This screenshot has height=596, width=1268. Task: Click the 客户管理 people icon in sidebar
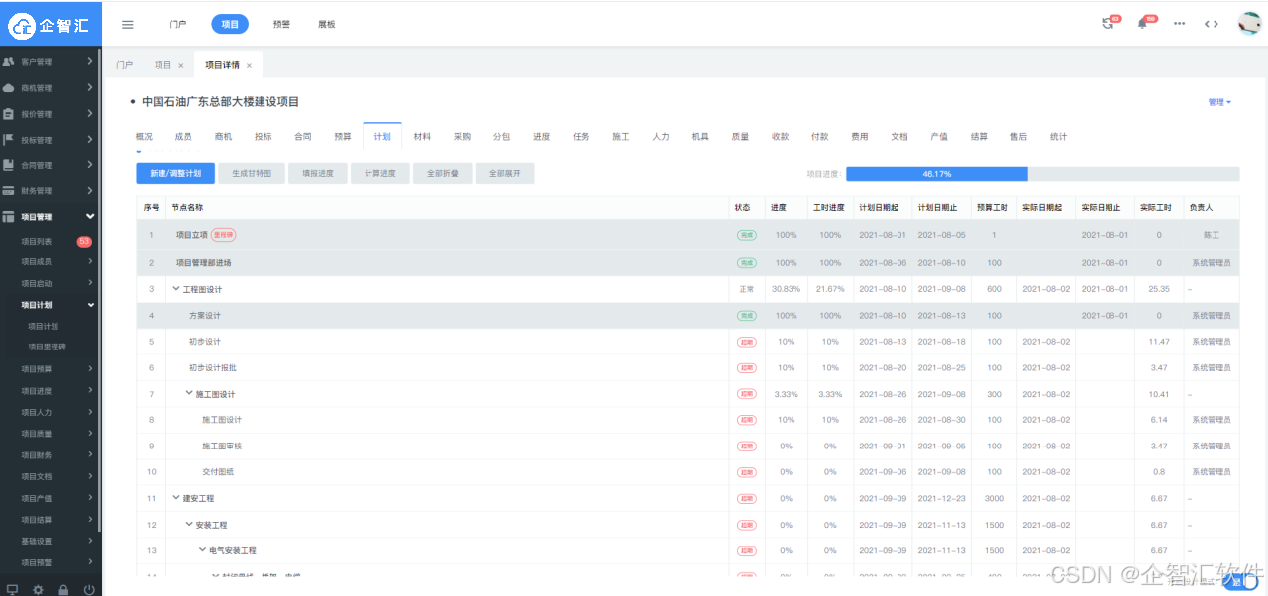coord(9,62)
